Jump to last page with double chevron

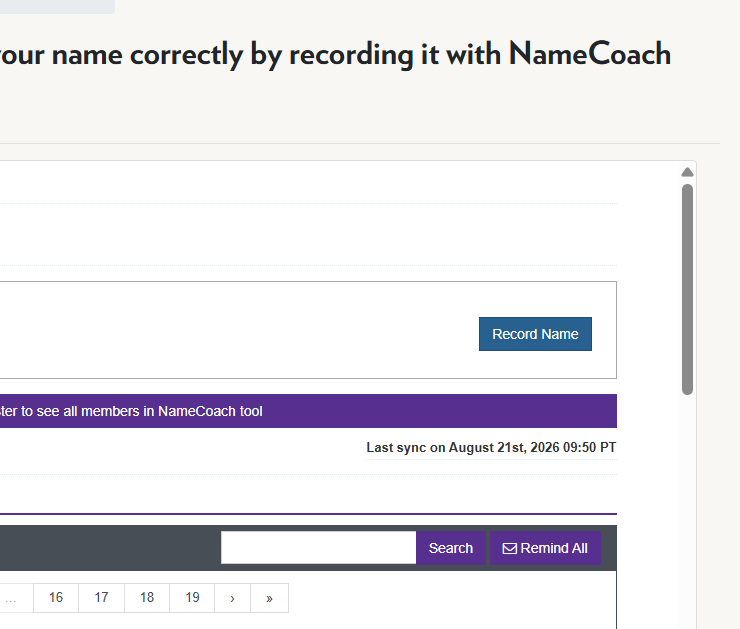click(269, 598)
